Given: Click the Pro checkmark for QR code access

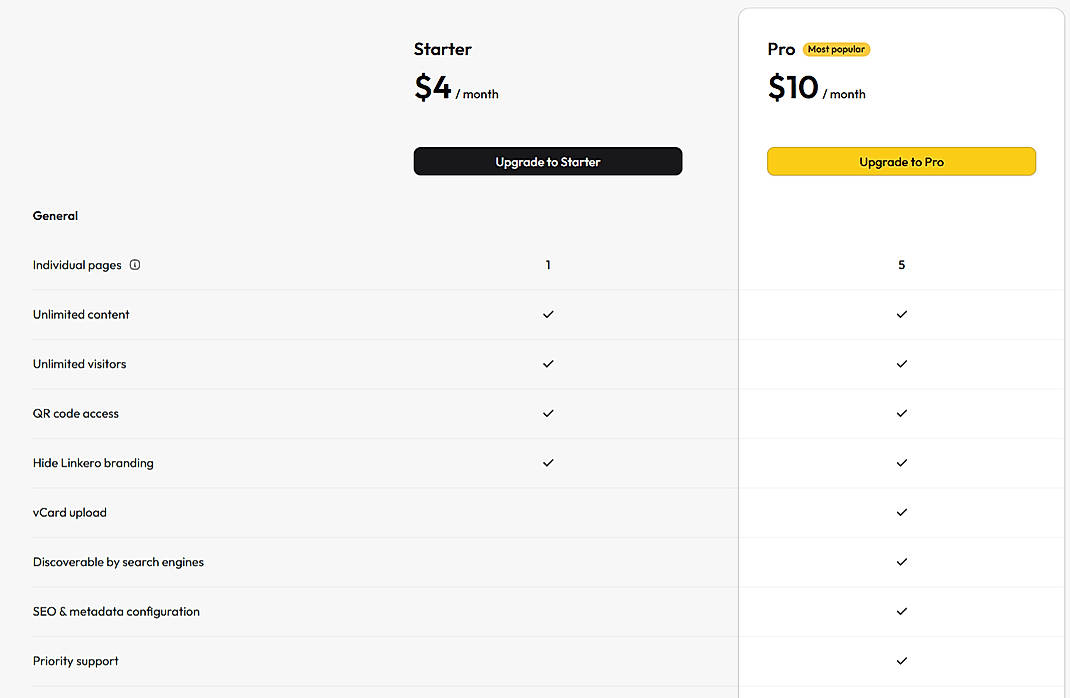Looking at the screenshot, I should click(901, 413).
